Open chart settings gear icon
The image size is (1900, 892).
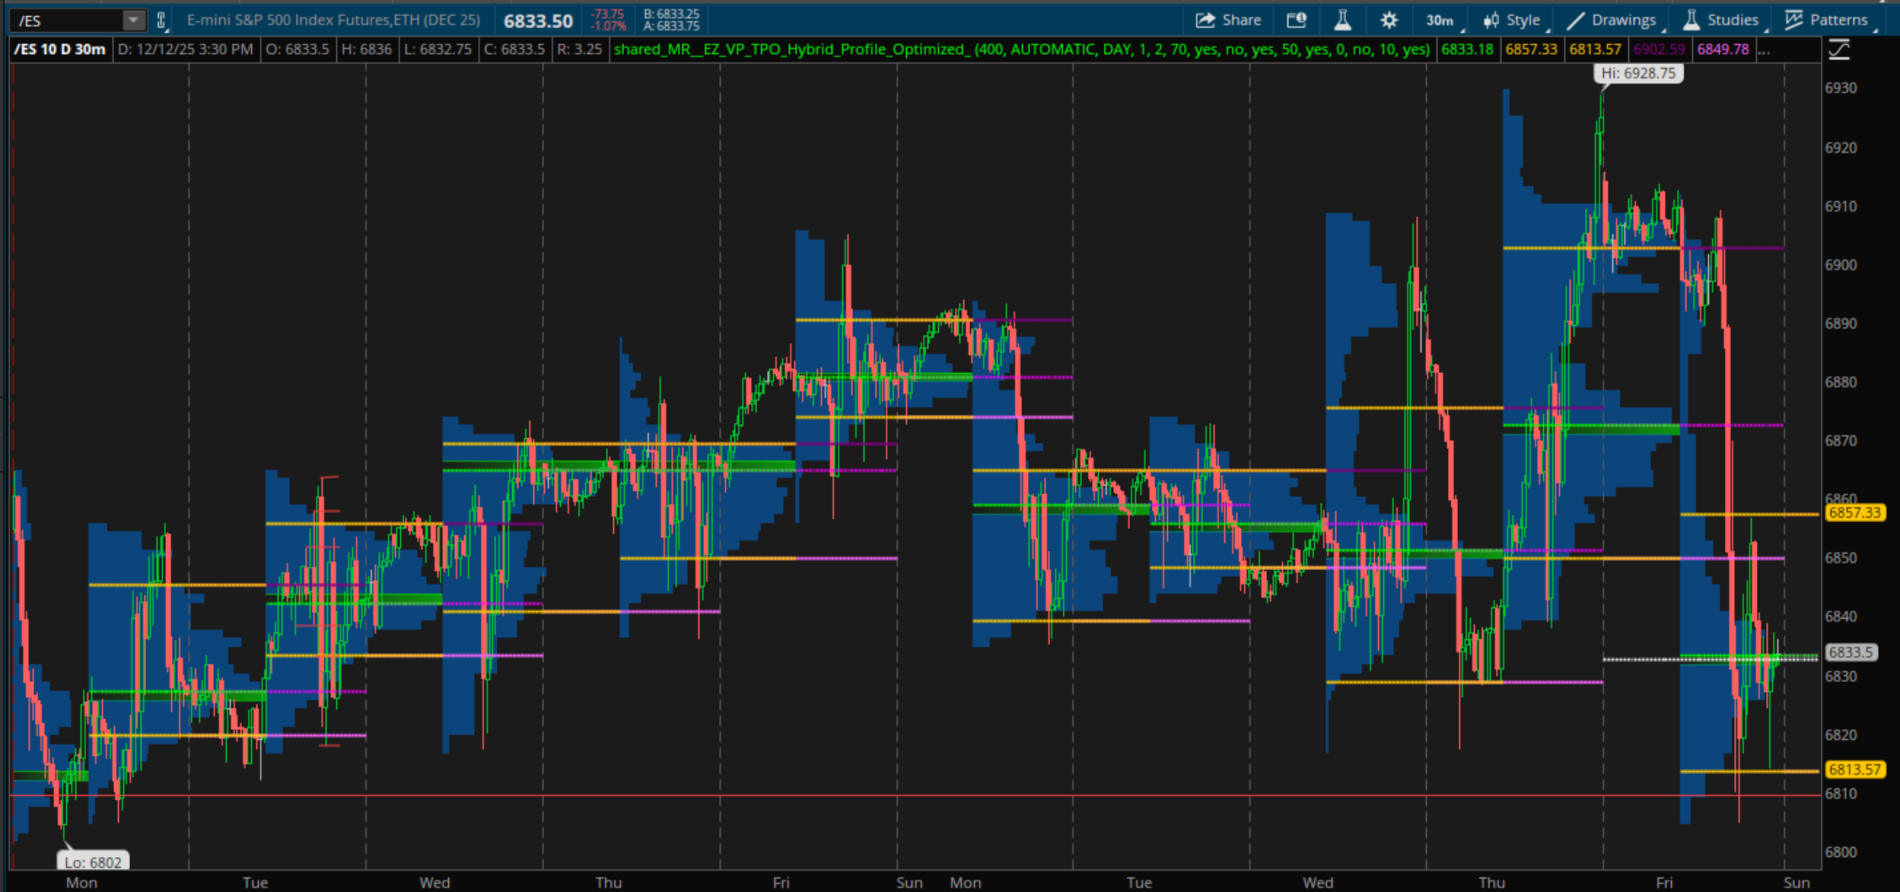[1389, 20]
